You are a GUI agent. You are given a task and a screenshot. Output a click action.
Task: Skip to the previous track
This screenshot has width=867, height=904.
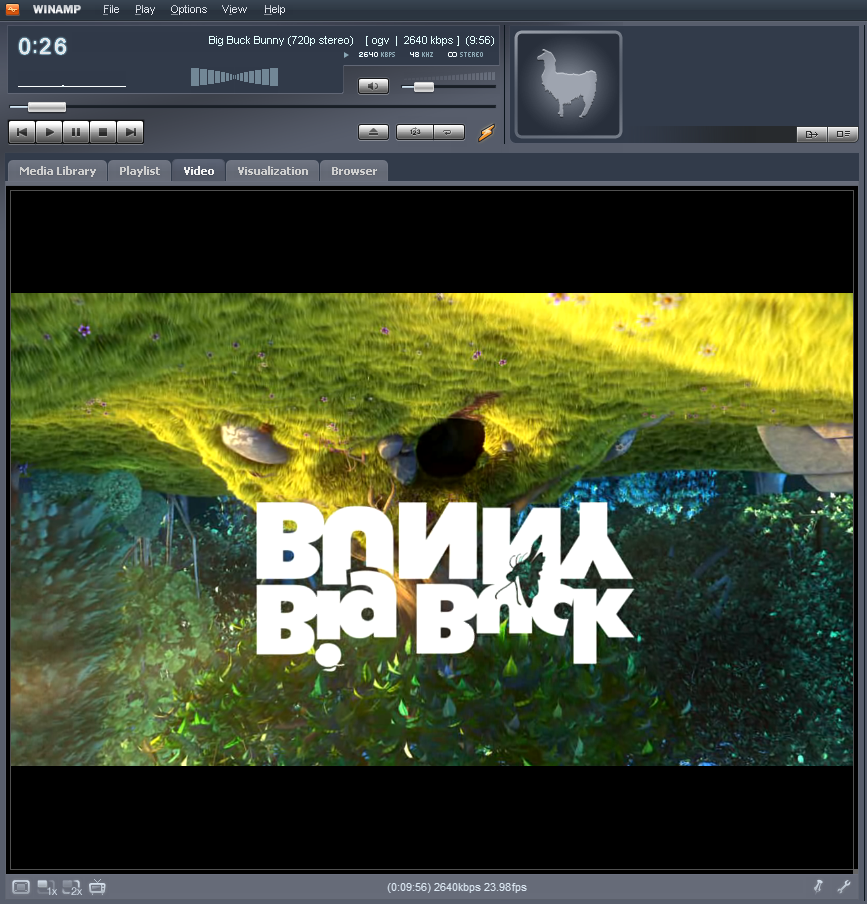22,132
